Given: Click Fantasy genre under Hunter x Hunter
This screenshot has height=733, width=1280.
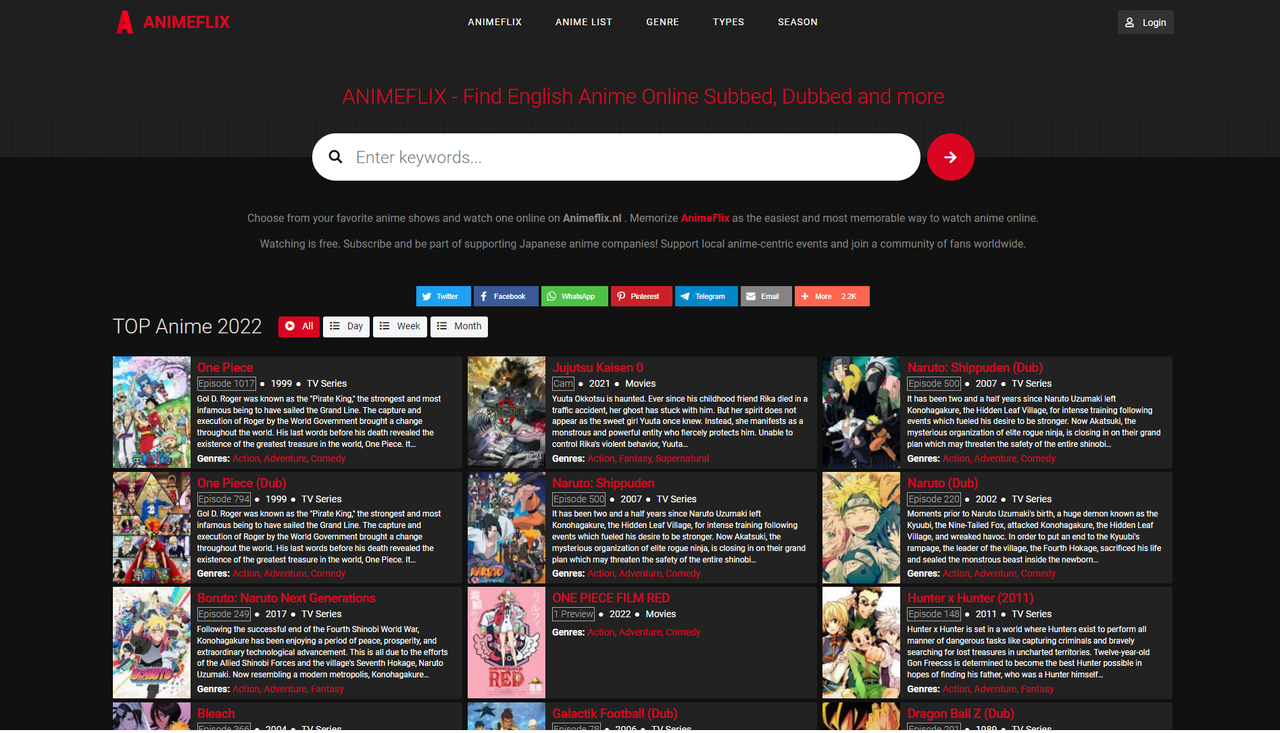Looking at the screenshot, I should [1037, 689].
